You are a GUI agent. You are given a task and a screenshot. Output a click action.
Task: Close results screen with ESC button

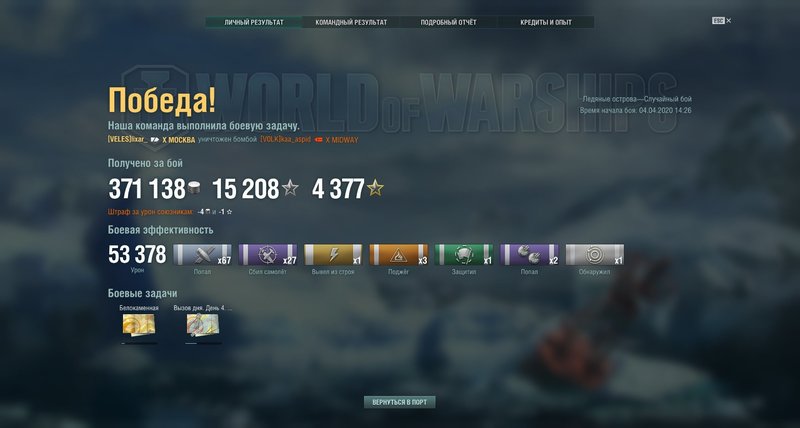721,21
